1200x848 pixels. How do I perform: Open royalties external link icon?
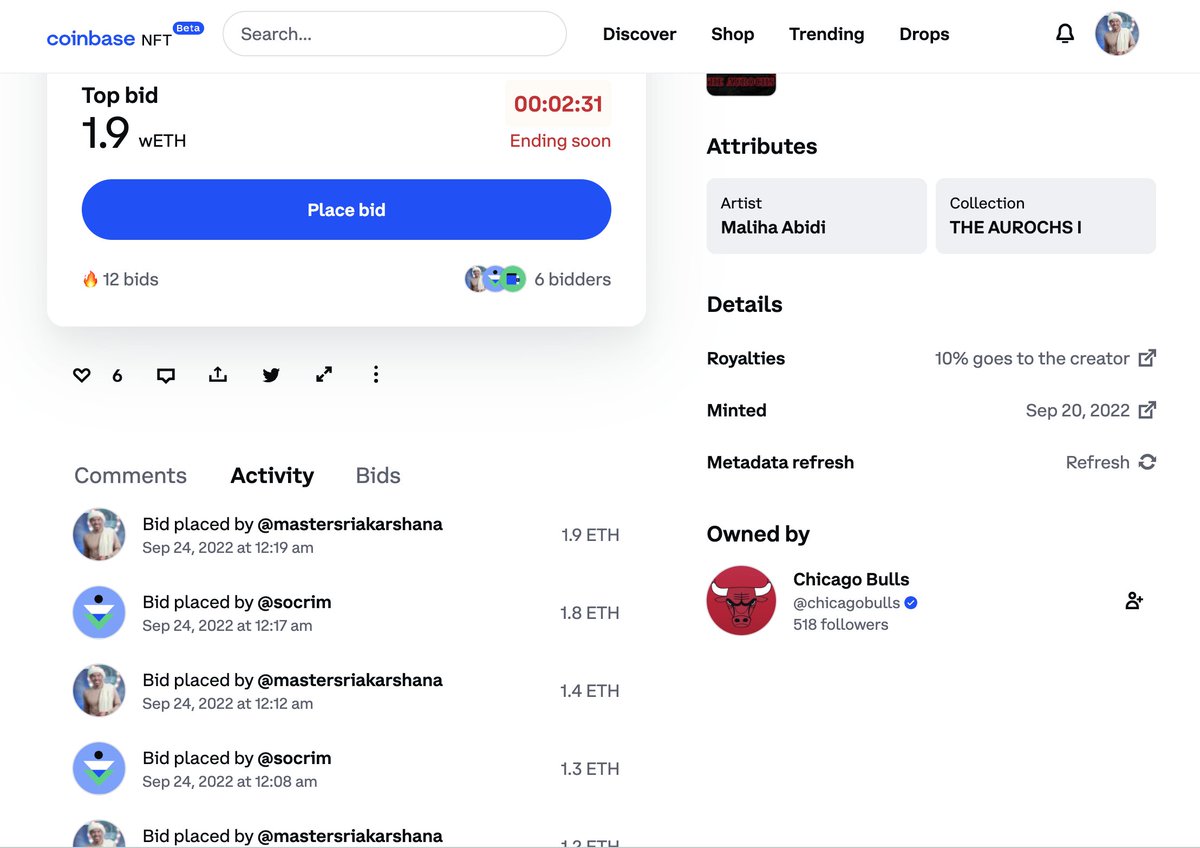coord(1148,357)
